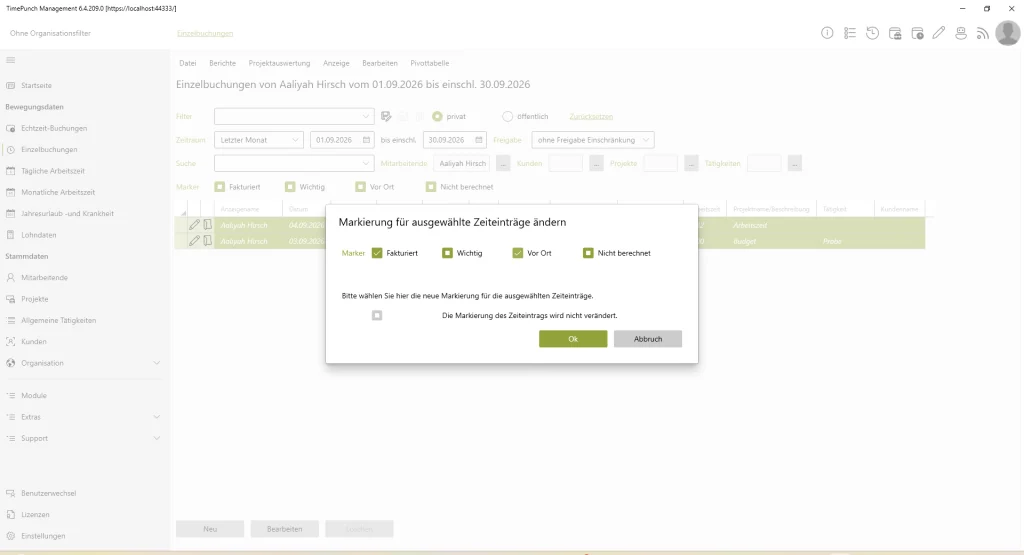This screenshot has width=1024, height=555.
Task: Click book icon in the 03.09.2026 row
Action: 208,241
